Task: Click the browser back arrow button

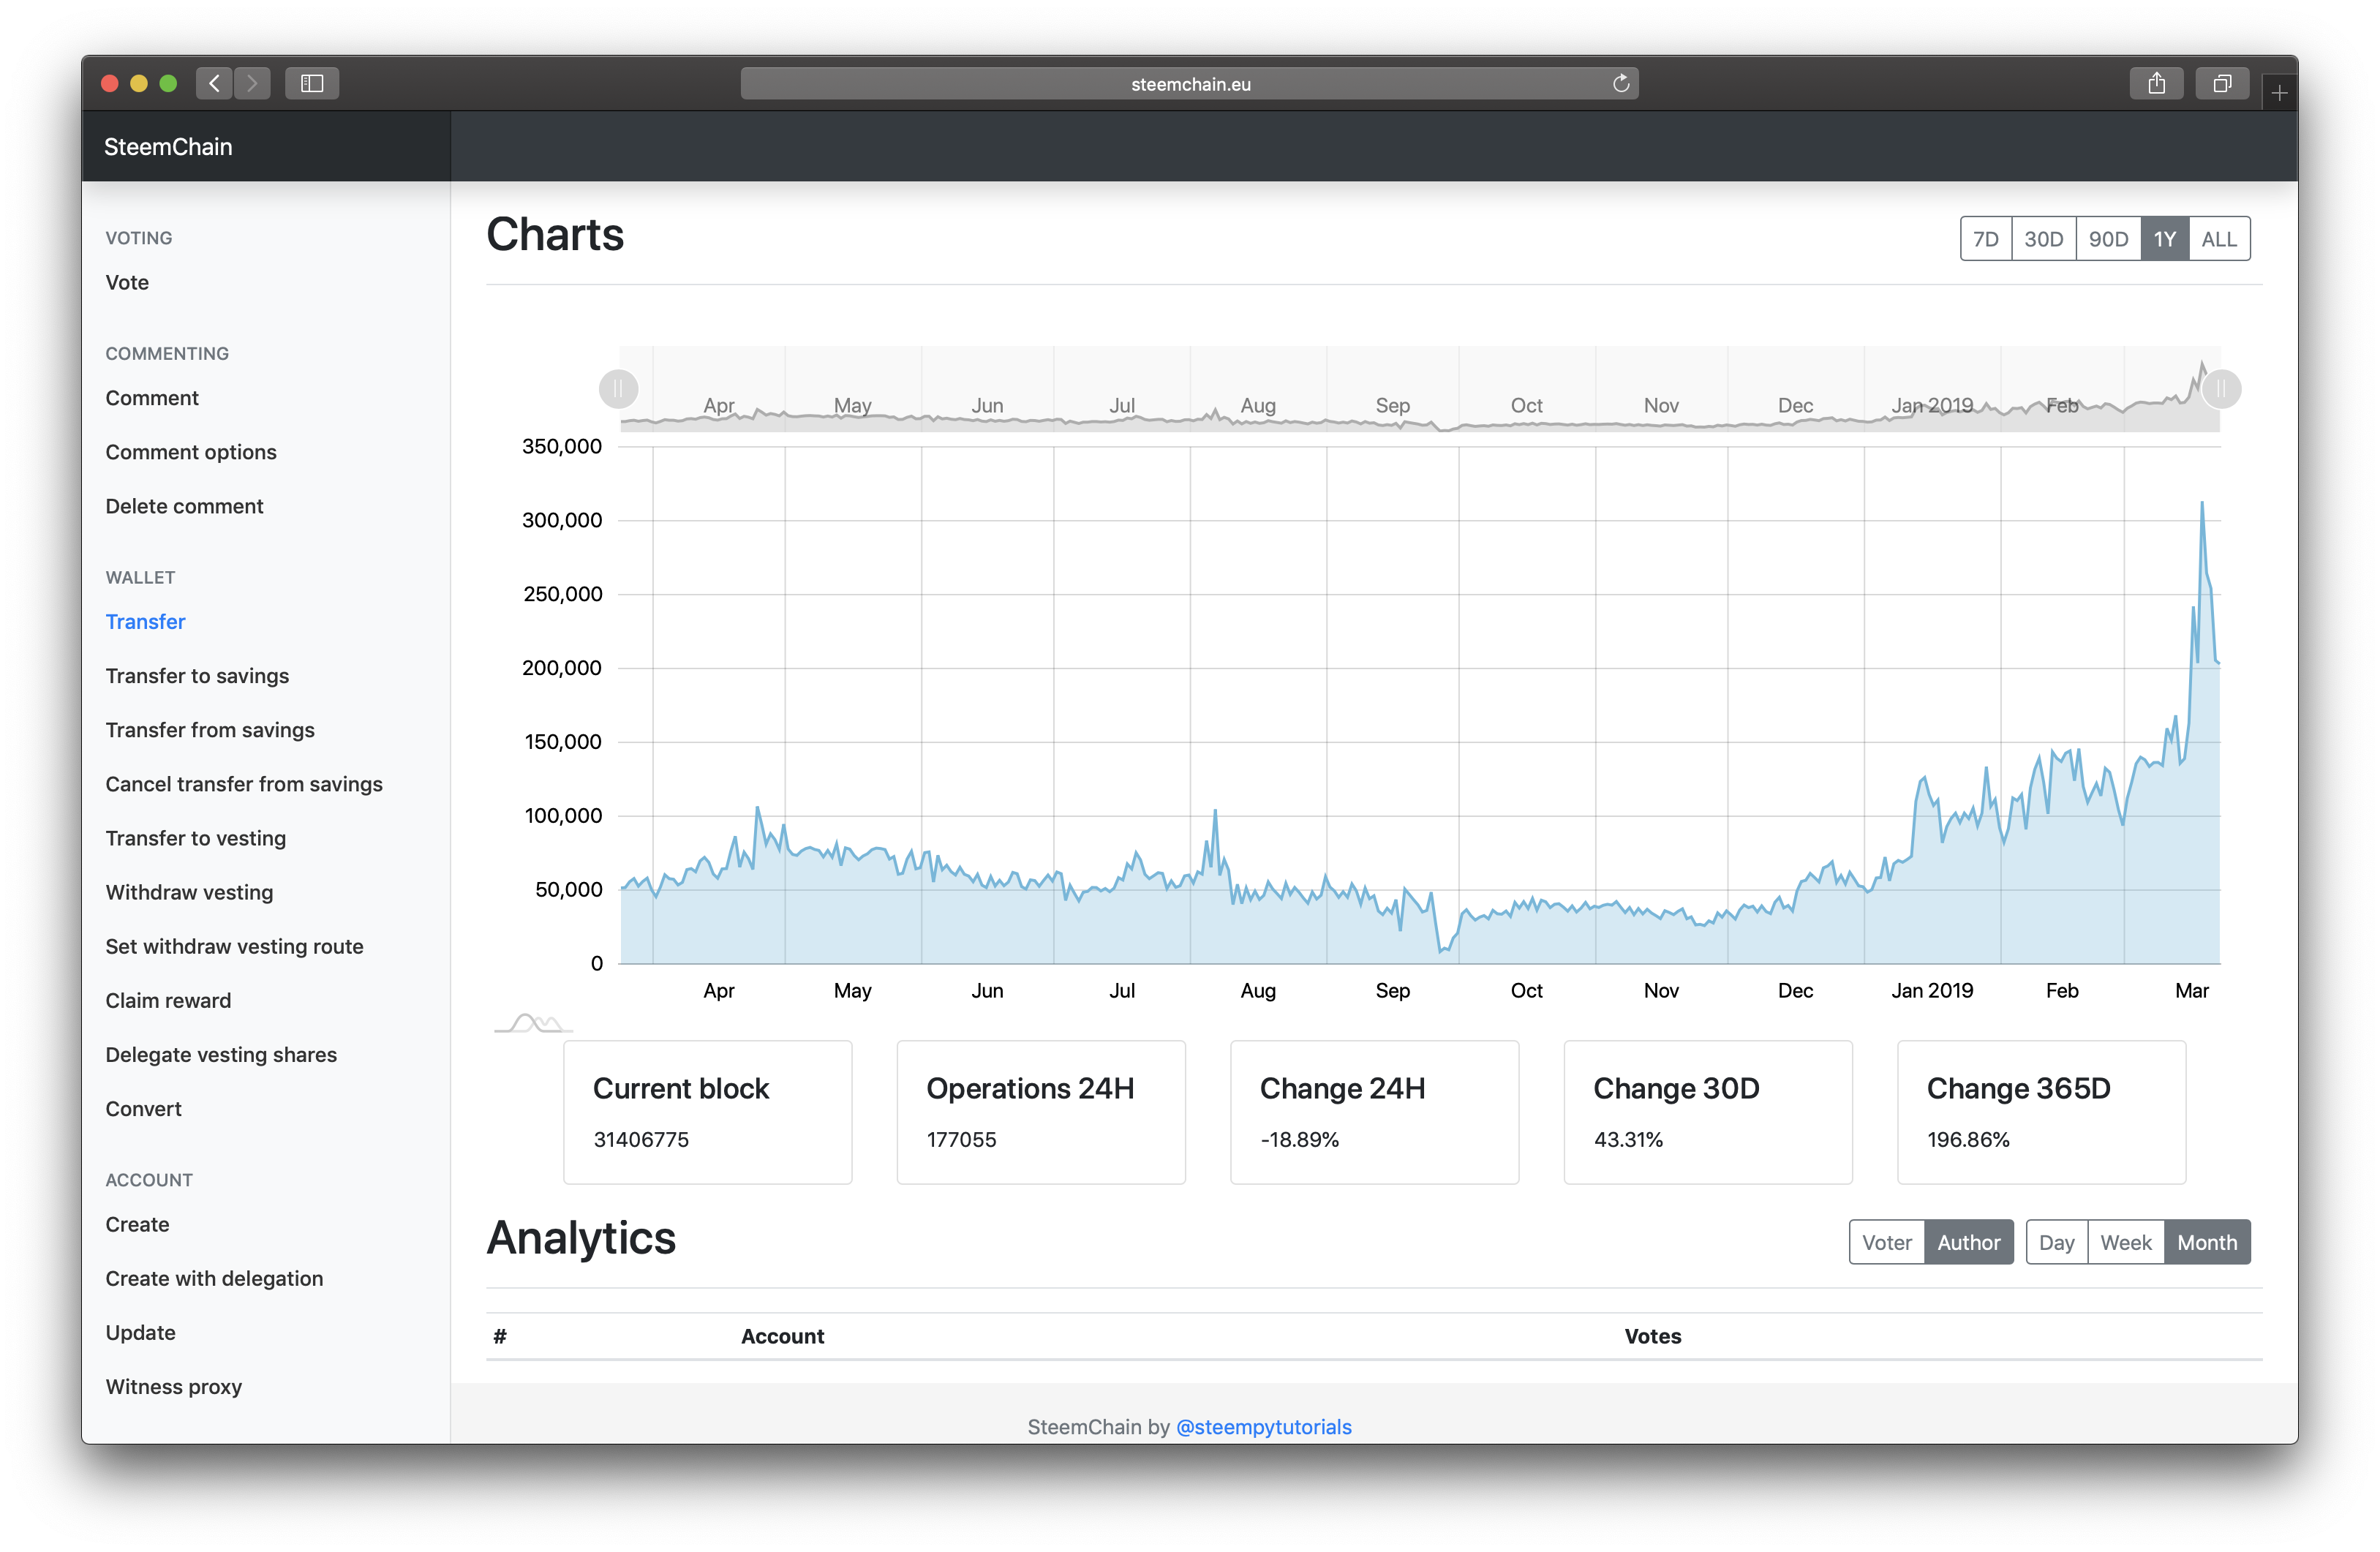Action: tap(214, 83)
